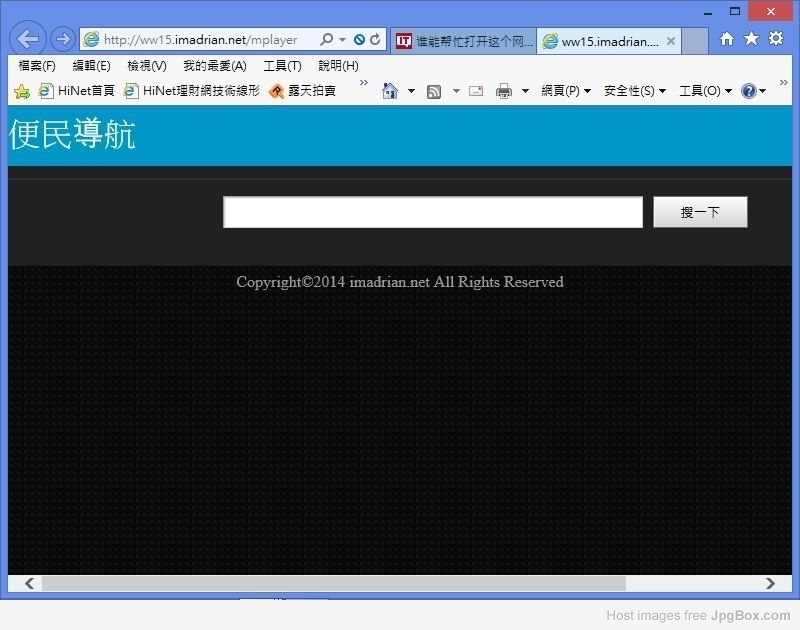Open the HiNet首頁 favorites link

coord(77,91)
